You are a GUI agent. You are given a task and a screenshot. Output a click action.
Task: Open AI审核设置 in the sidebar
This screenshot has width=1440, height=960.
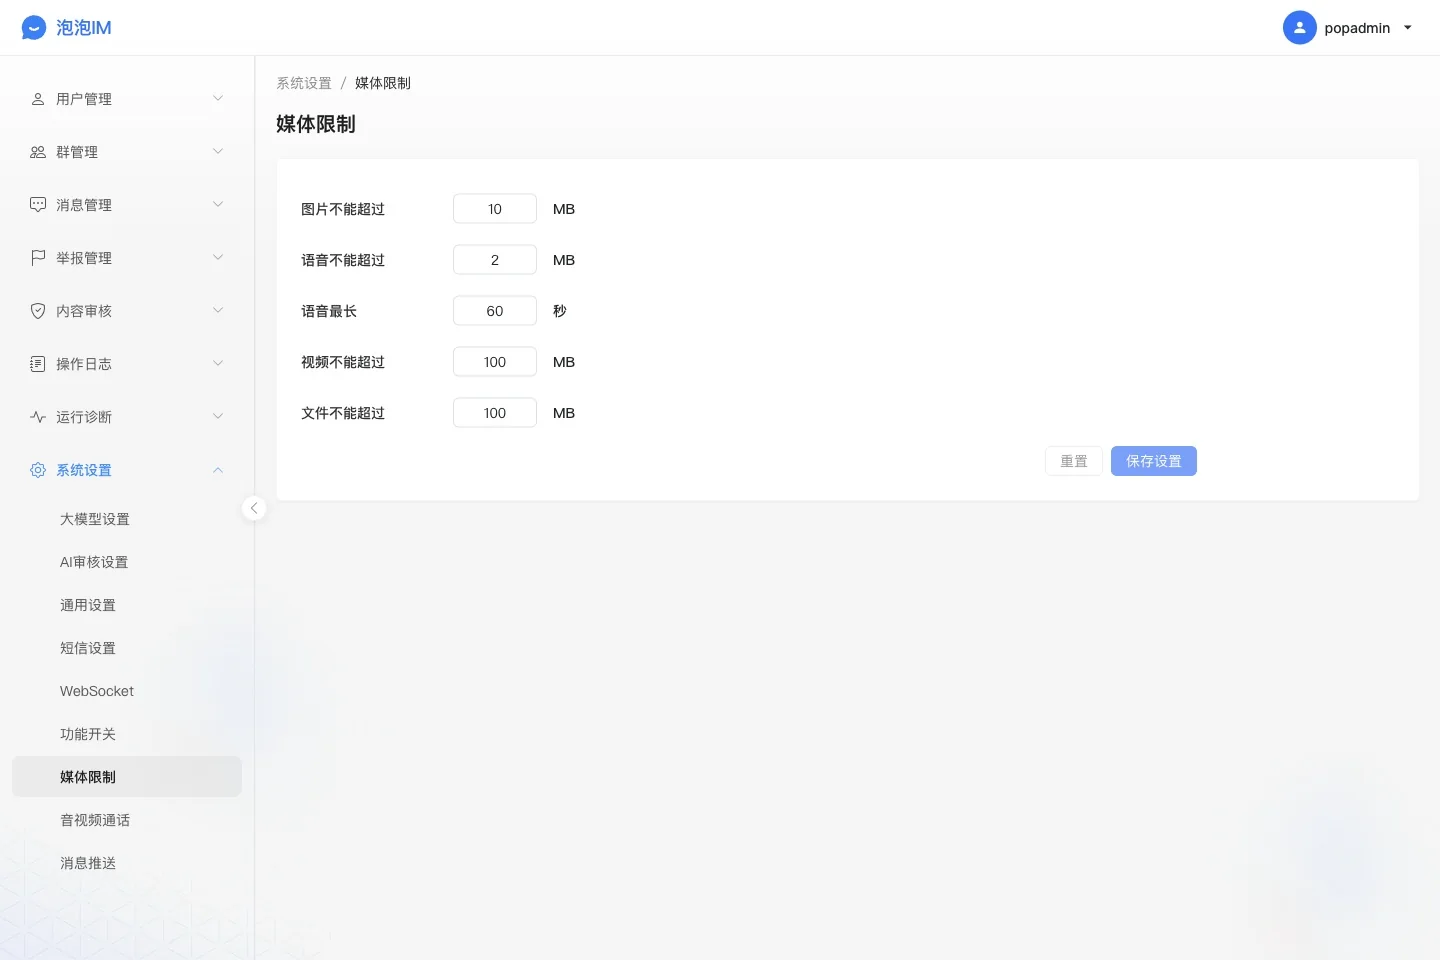click(x=127, y=562)
